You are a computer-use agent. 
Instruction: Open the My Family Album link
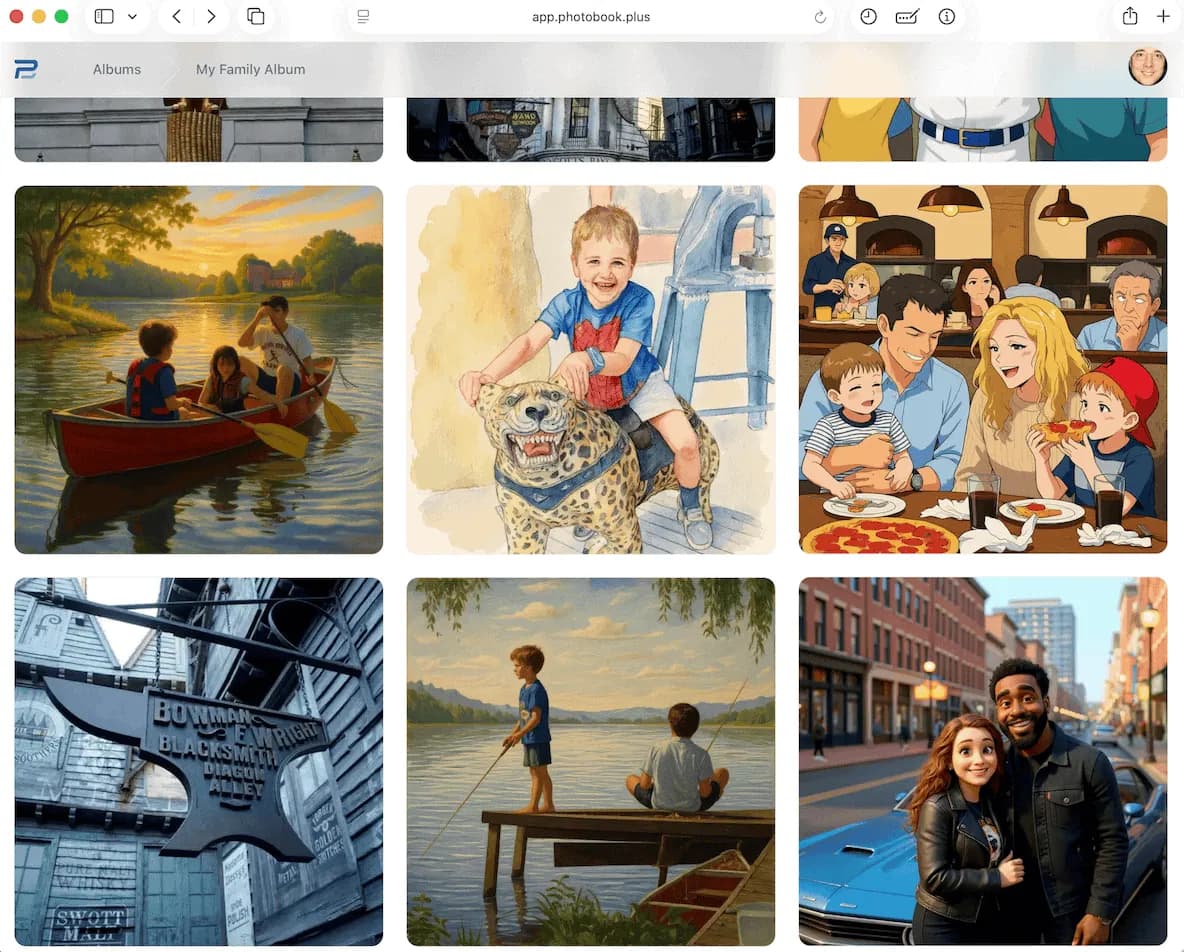click(250, 69)
